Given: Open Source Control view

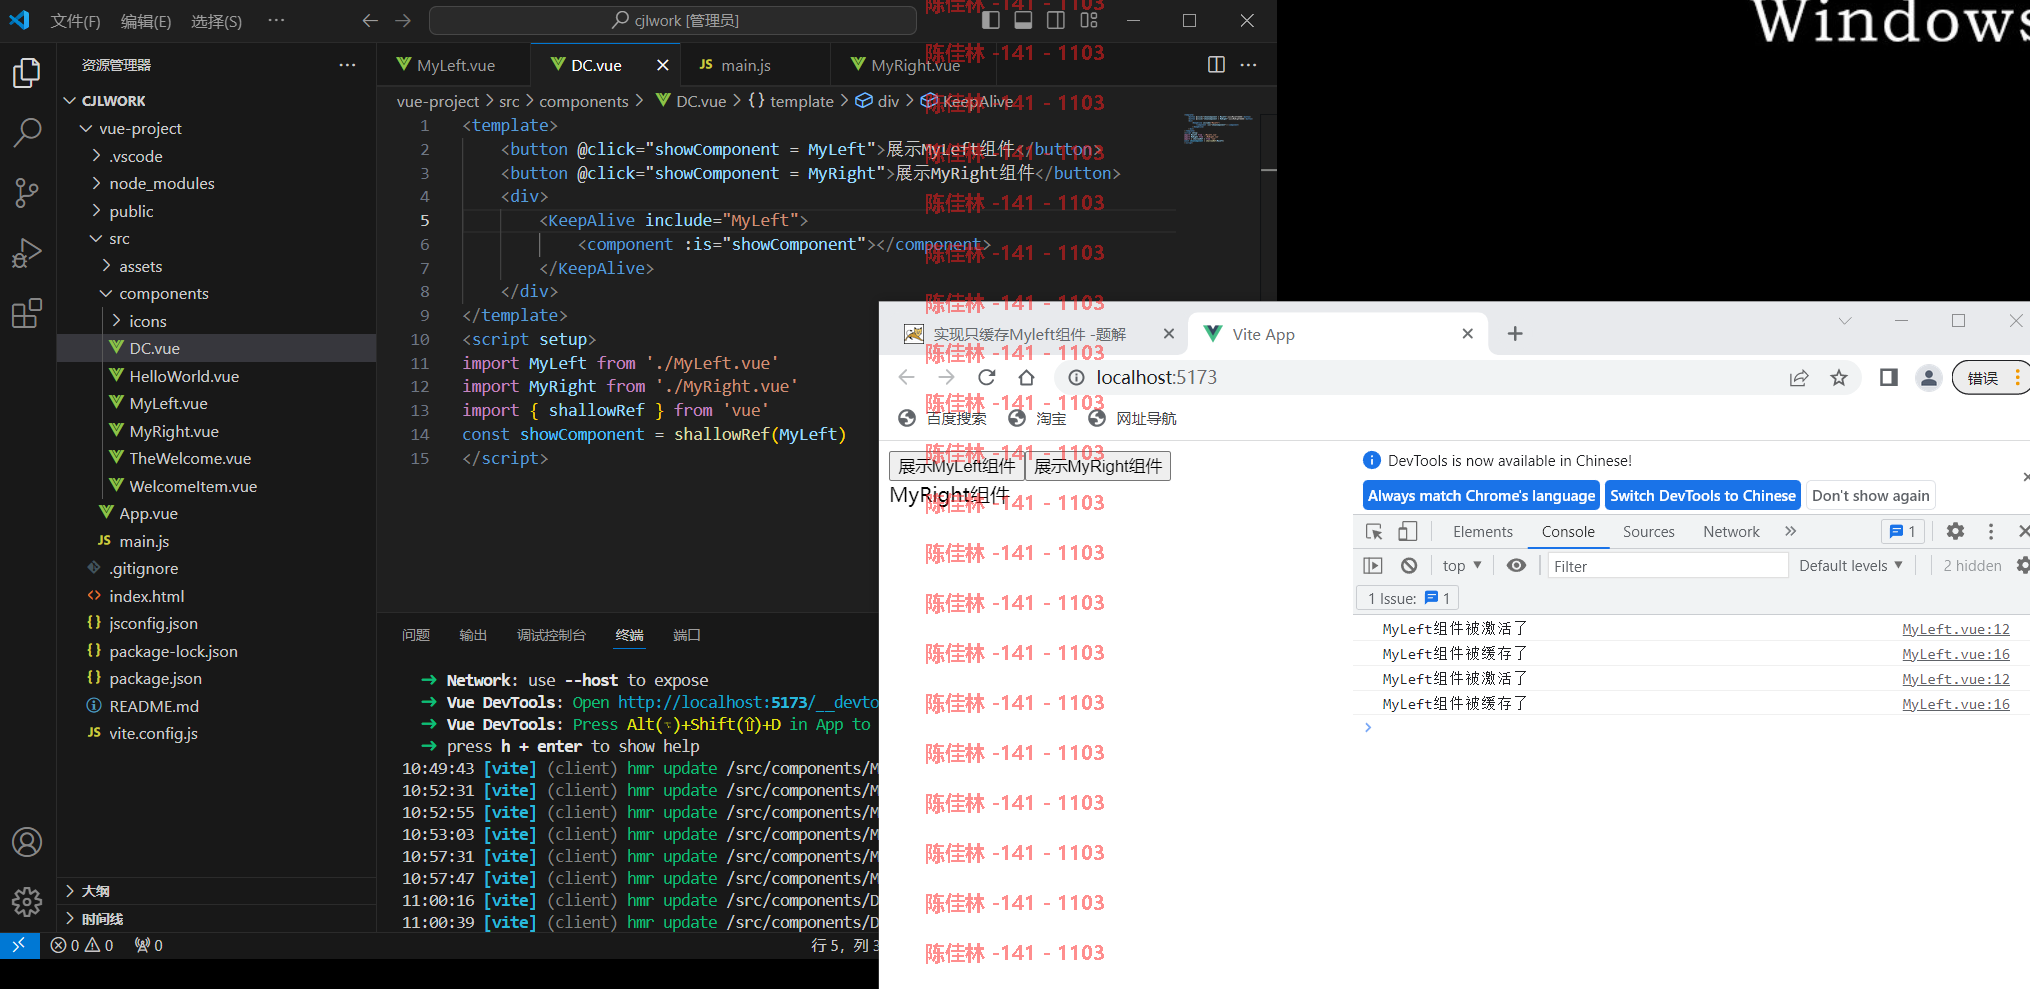Looking at the screenshot, I should pyautogui.click(x=27, y=193).
